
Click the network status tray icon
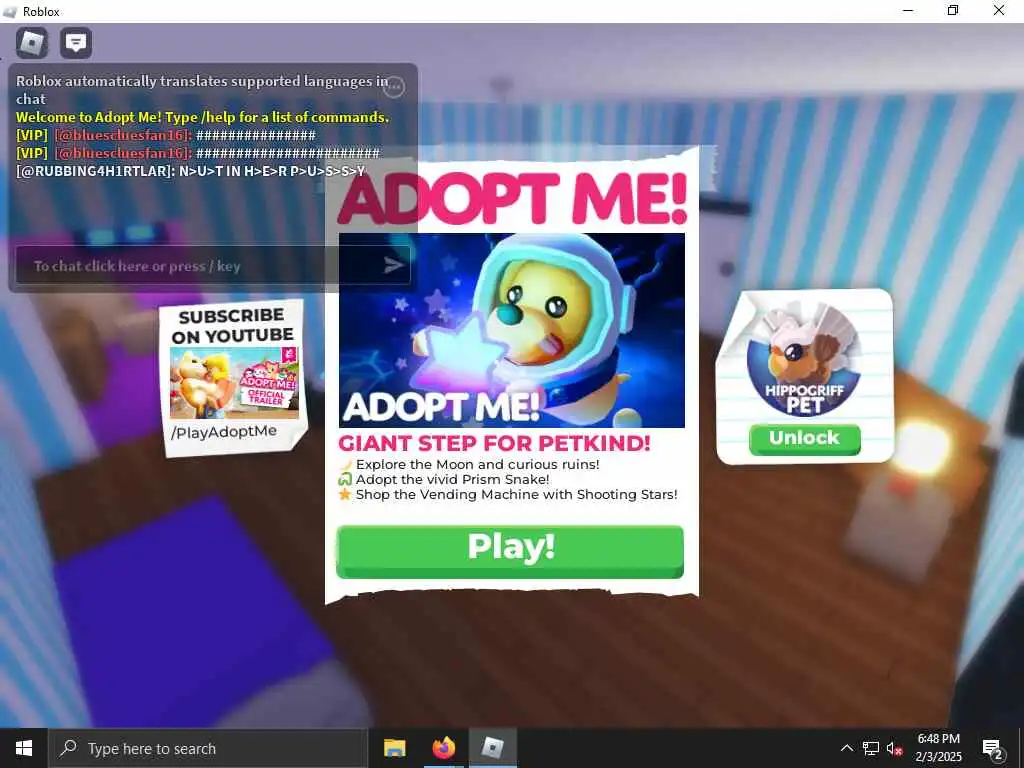click(x=871, y=748)
